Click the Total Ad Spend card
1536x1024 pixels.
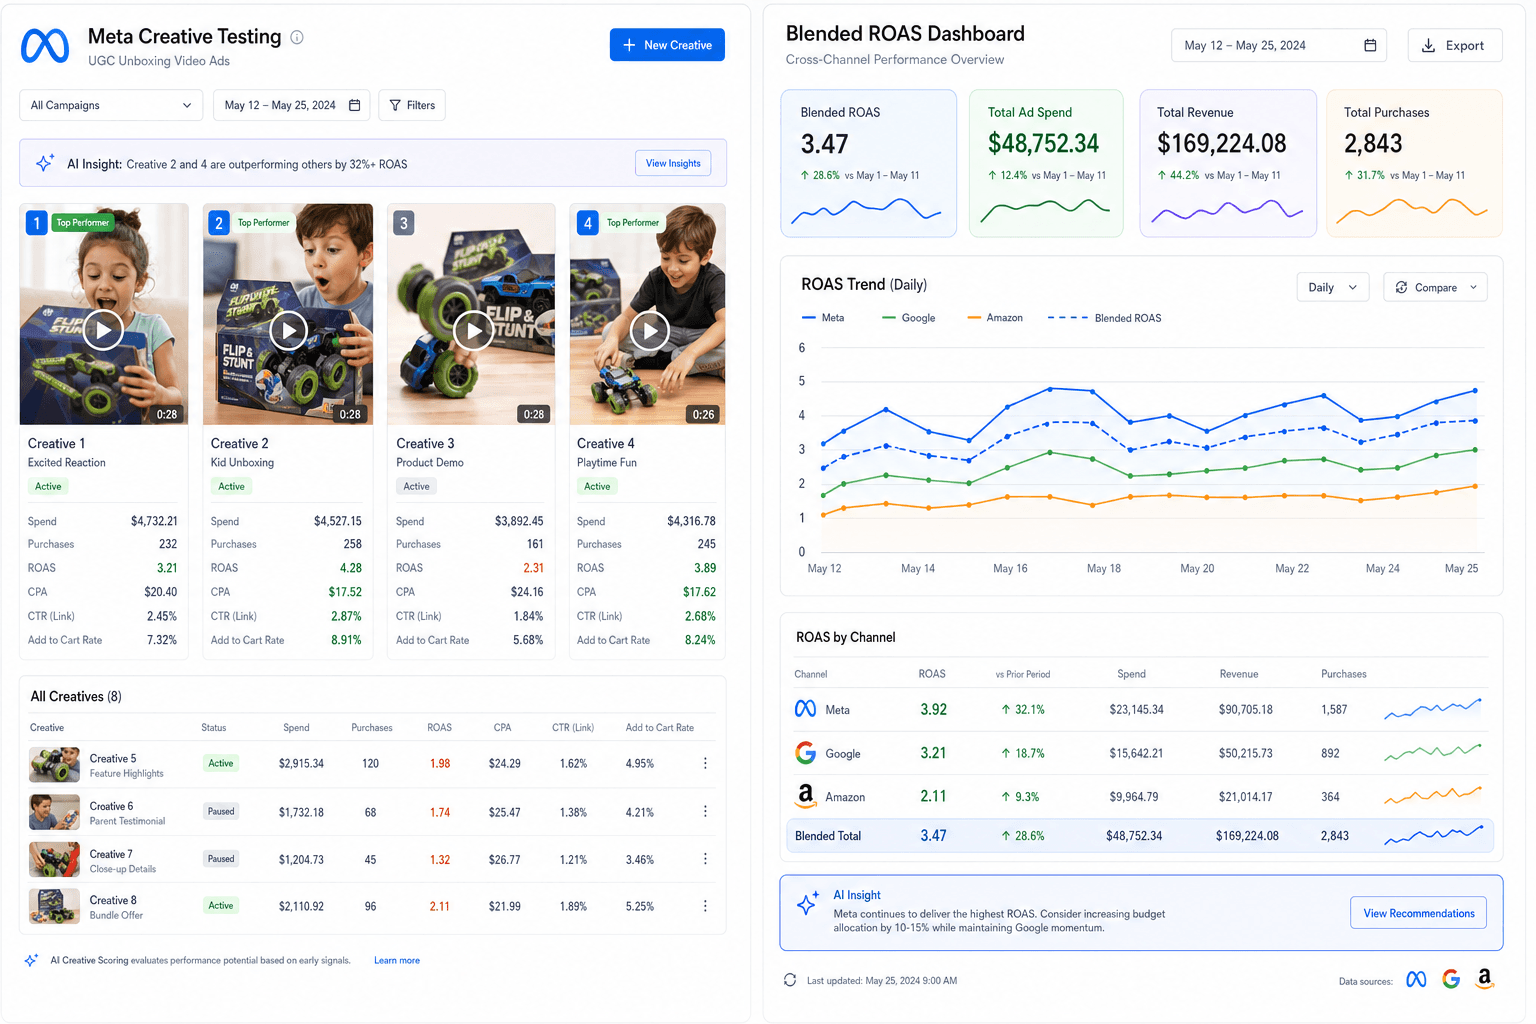click(1046, 163)
